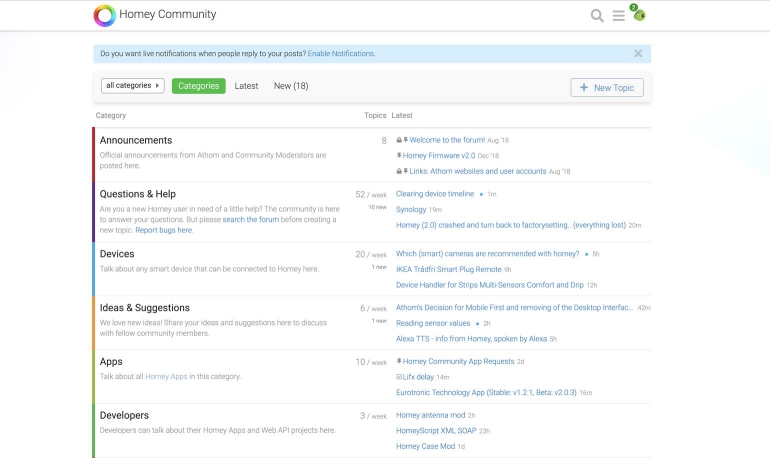Image resolution: width=770 pixels, height=458 pixels.
Task: Sort by the Topics column header
Action: point(375,116)
